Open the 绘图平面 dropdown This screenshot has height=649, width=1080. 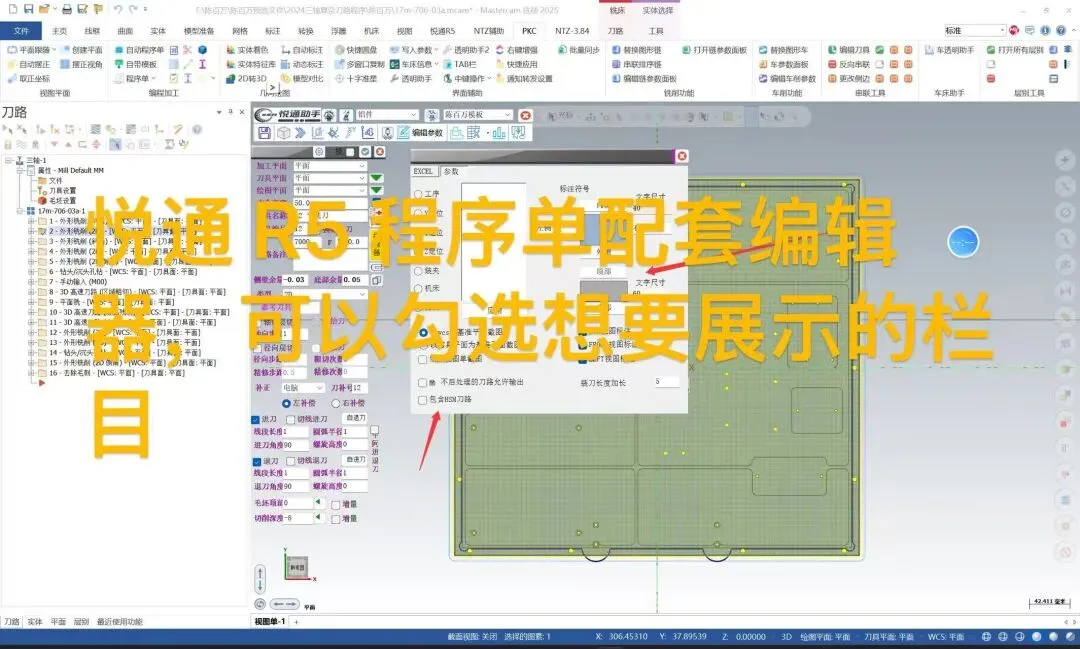pos(330,191)
